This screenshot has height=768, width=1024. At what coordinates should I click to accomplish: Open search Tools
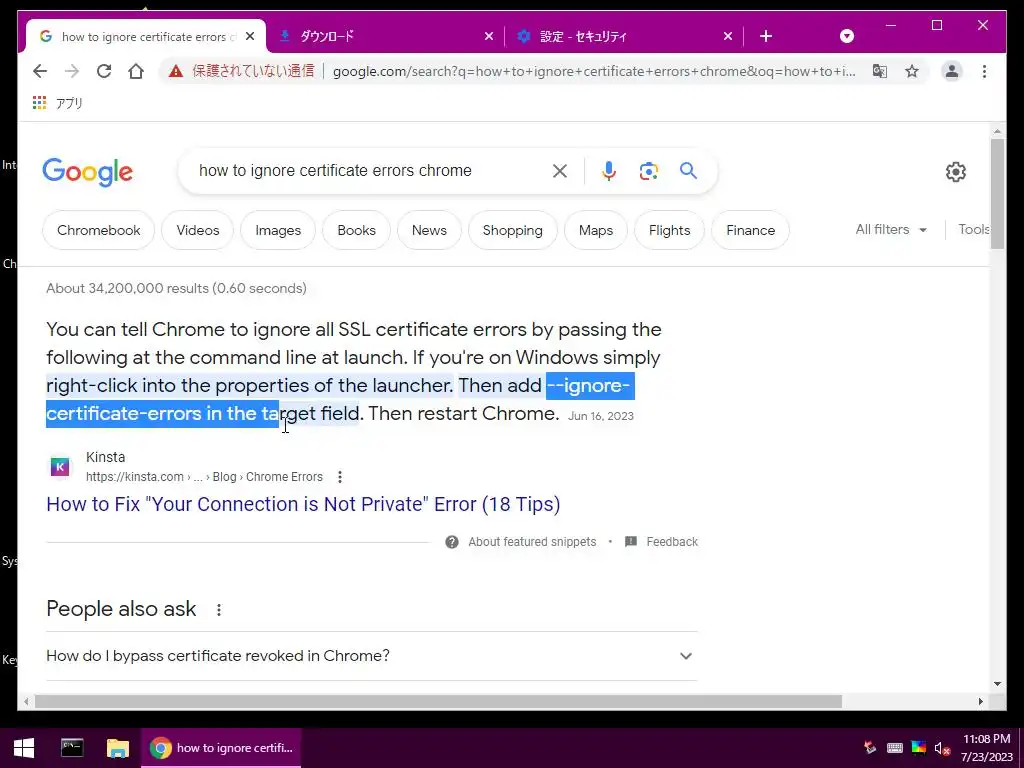pyautogui.click(x=973, y=230)
